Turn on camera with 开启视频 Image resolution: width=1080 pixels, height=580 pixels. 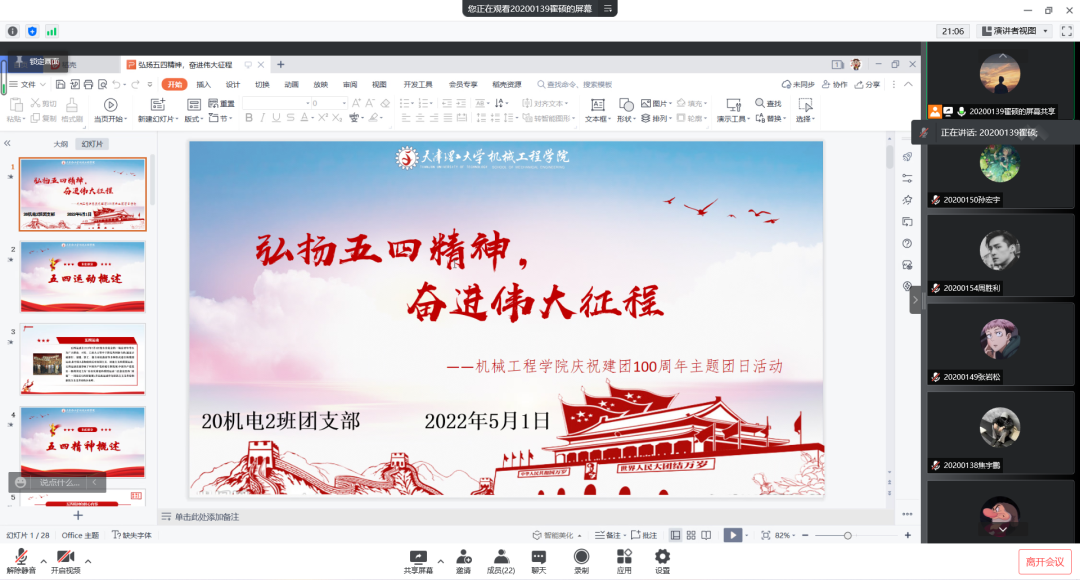(x=66, y=558)
